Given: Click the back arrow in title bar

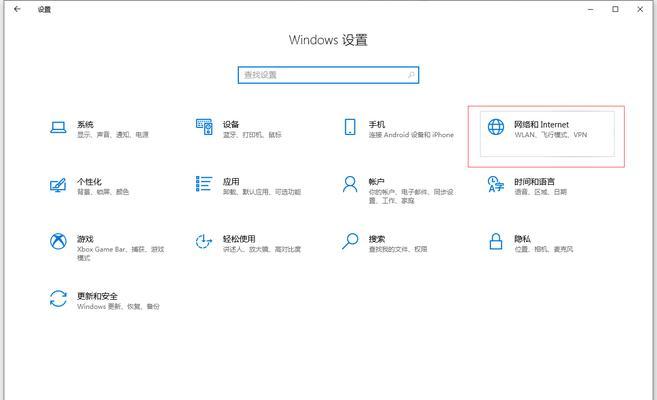Looking at the screenshot, I should coord(17,9).
